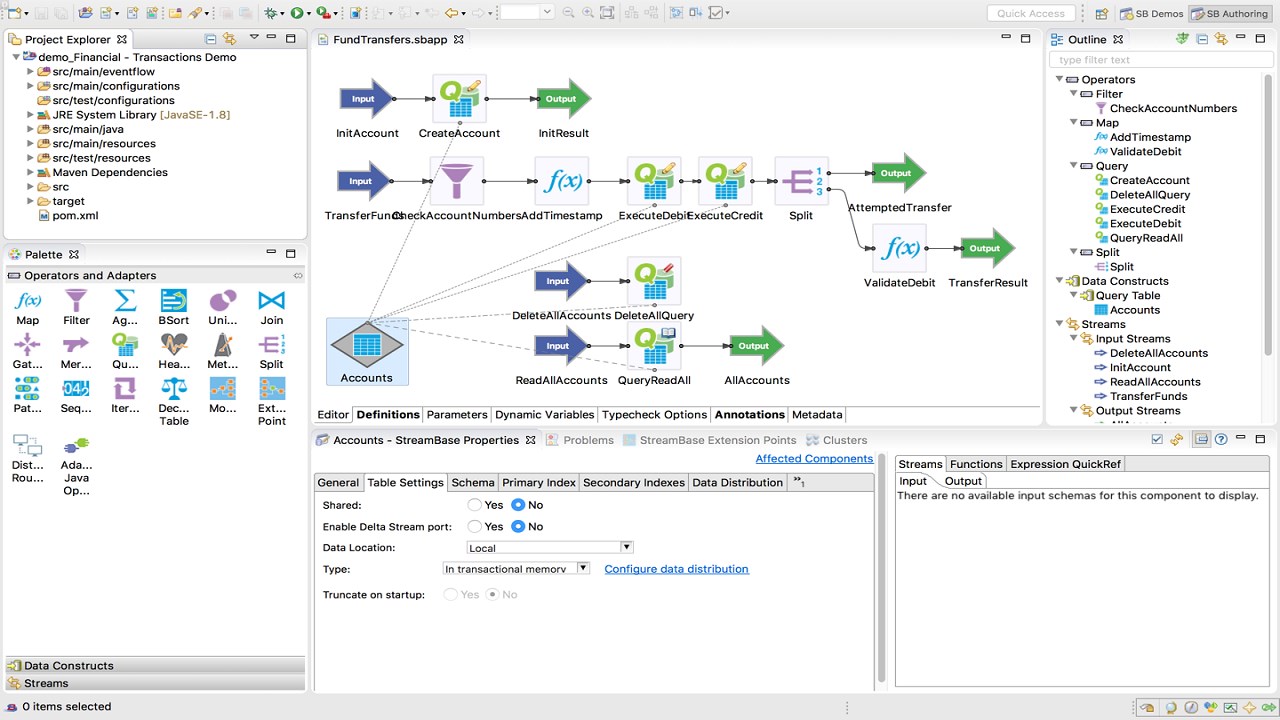Expand Data Constructs palette drawer
This screenshot has width=1280, height=720.
coord(155,665)
